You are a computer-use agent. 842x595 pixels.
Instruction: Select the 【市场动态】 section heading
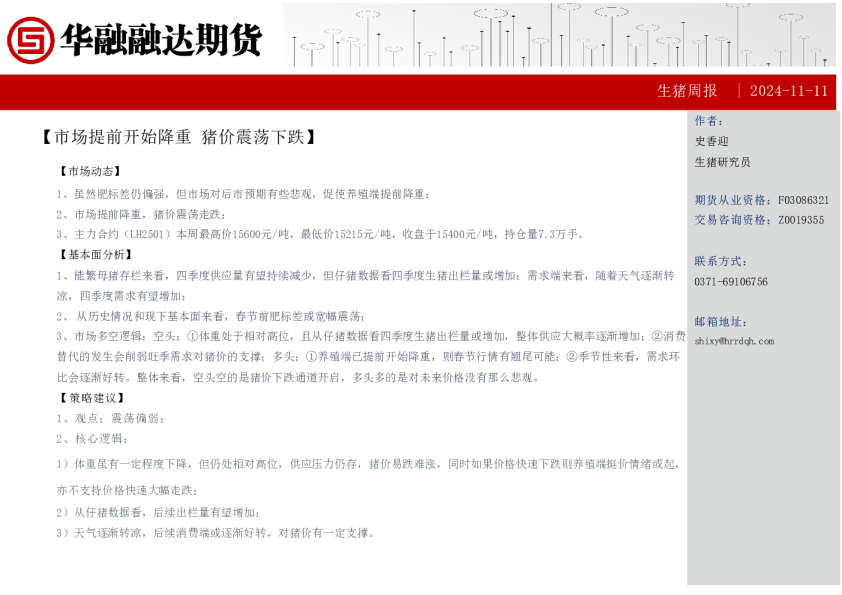pos(91,172)
